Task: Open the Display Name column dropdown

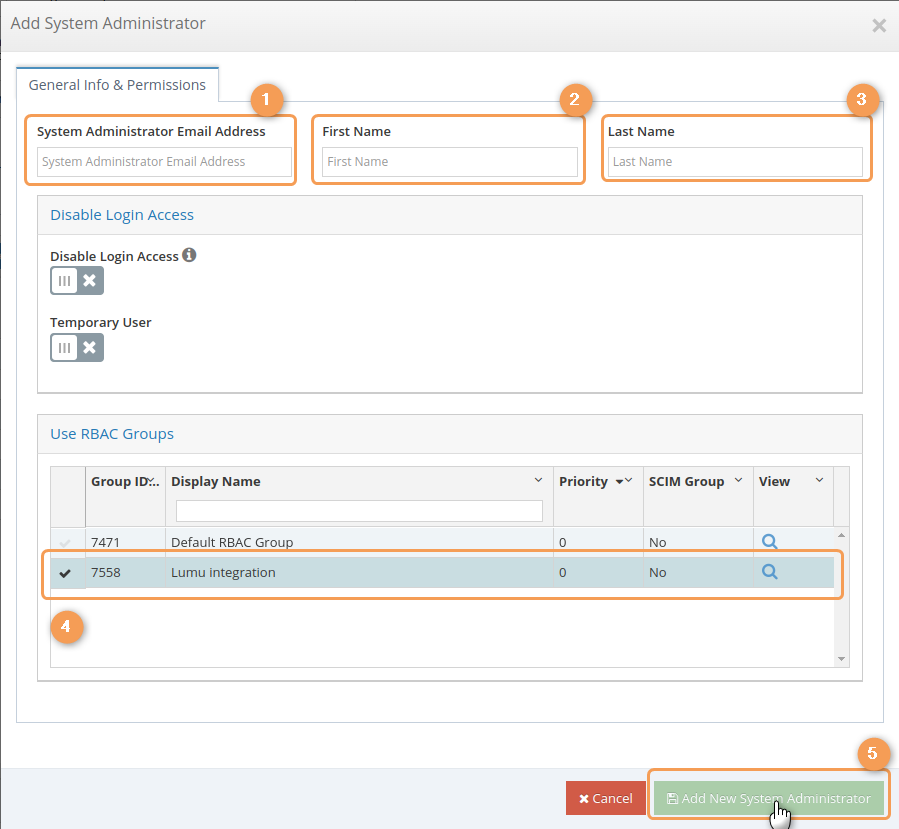Action: (x=539, y=481)
